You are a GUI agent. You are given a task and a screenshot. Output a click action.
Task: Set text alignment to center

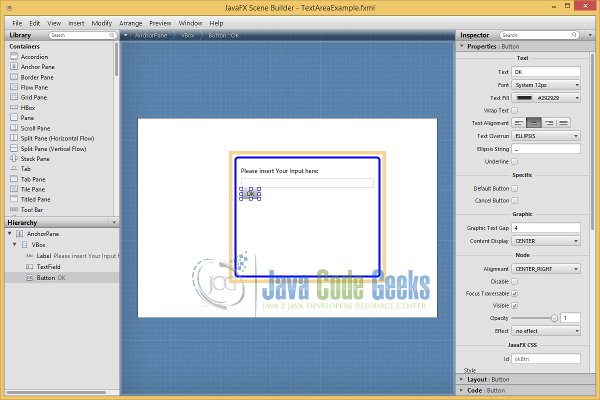tap(534, 123)
